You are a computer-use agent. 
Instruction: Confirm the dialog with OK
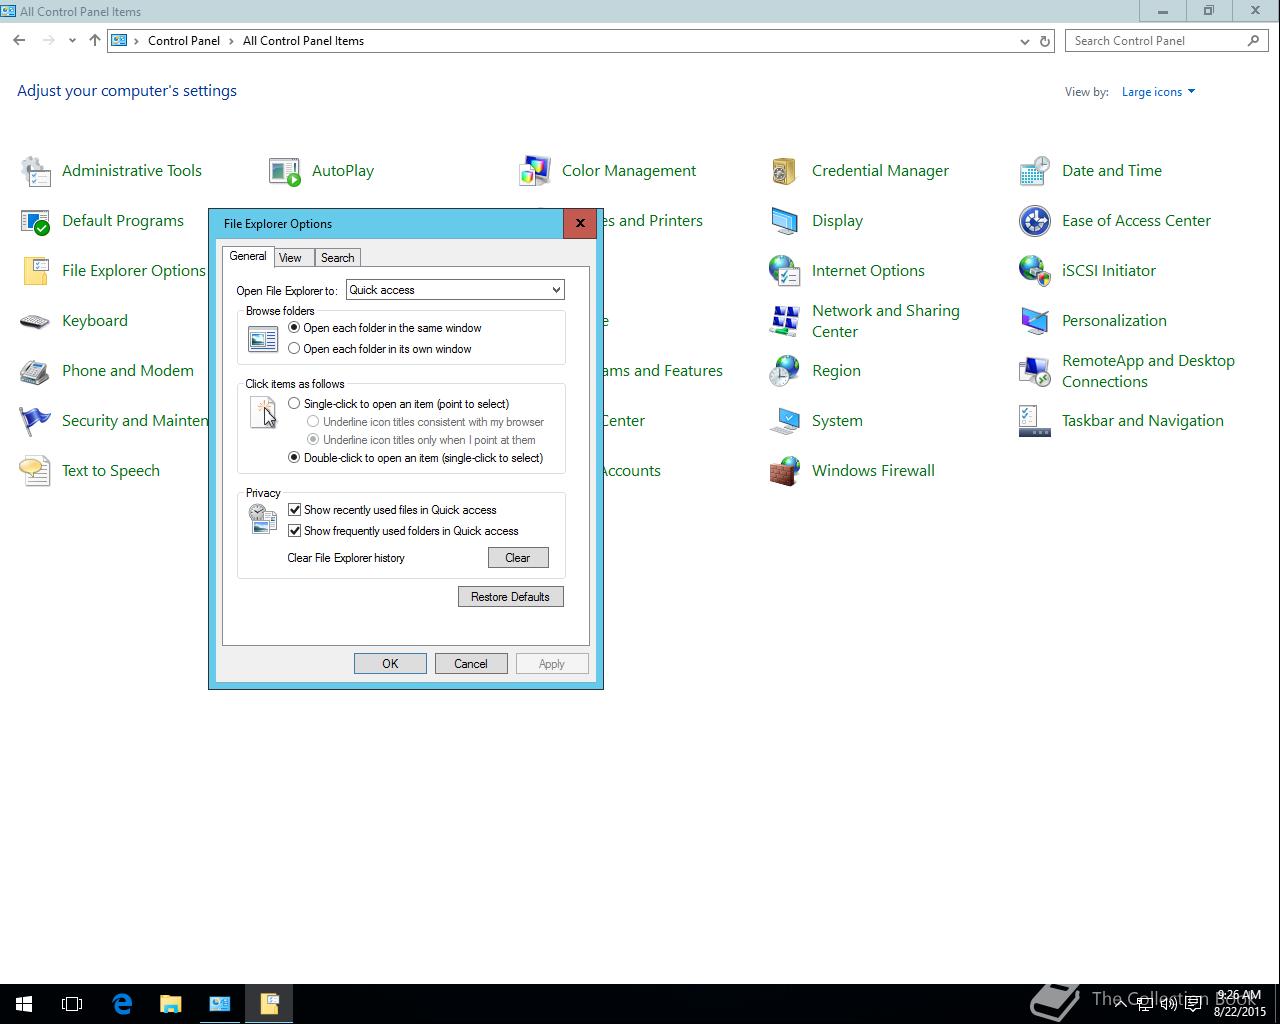(390, 664)
